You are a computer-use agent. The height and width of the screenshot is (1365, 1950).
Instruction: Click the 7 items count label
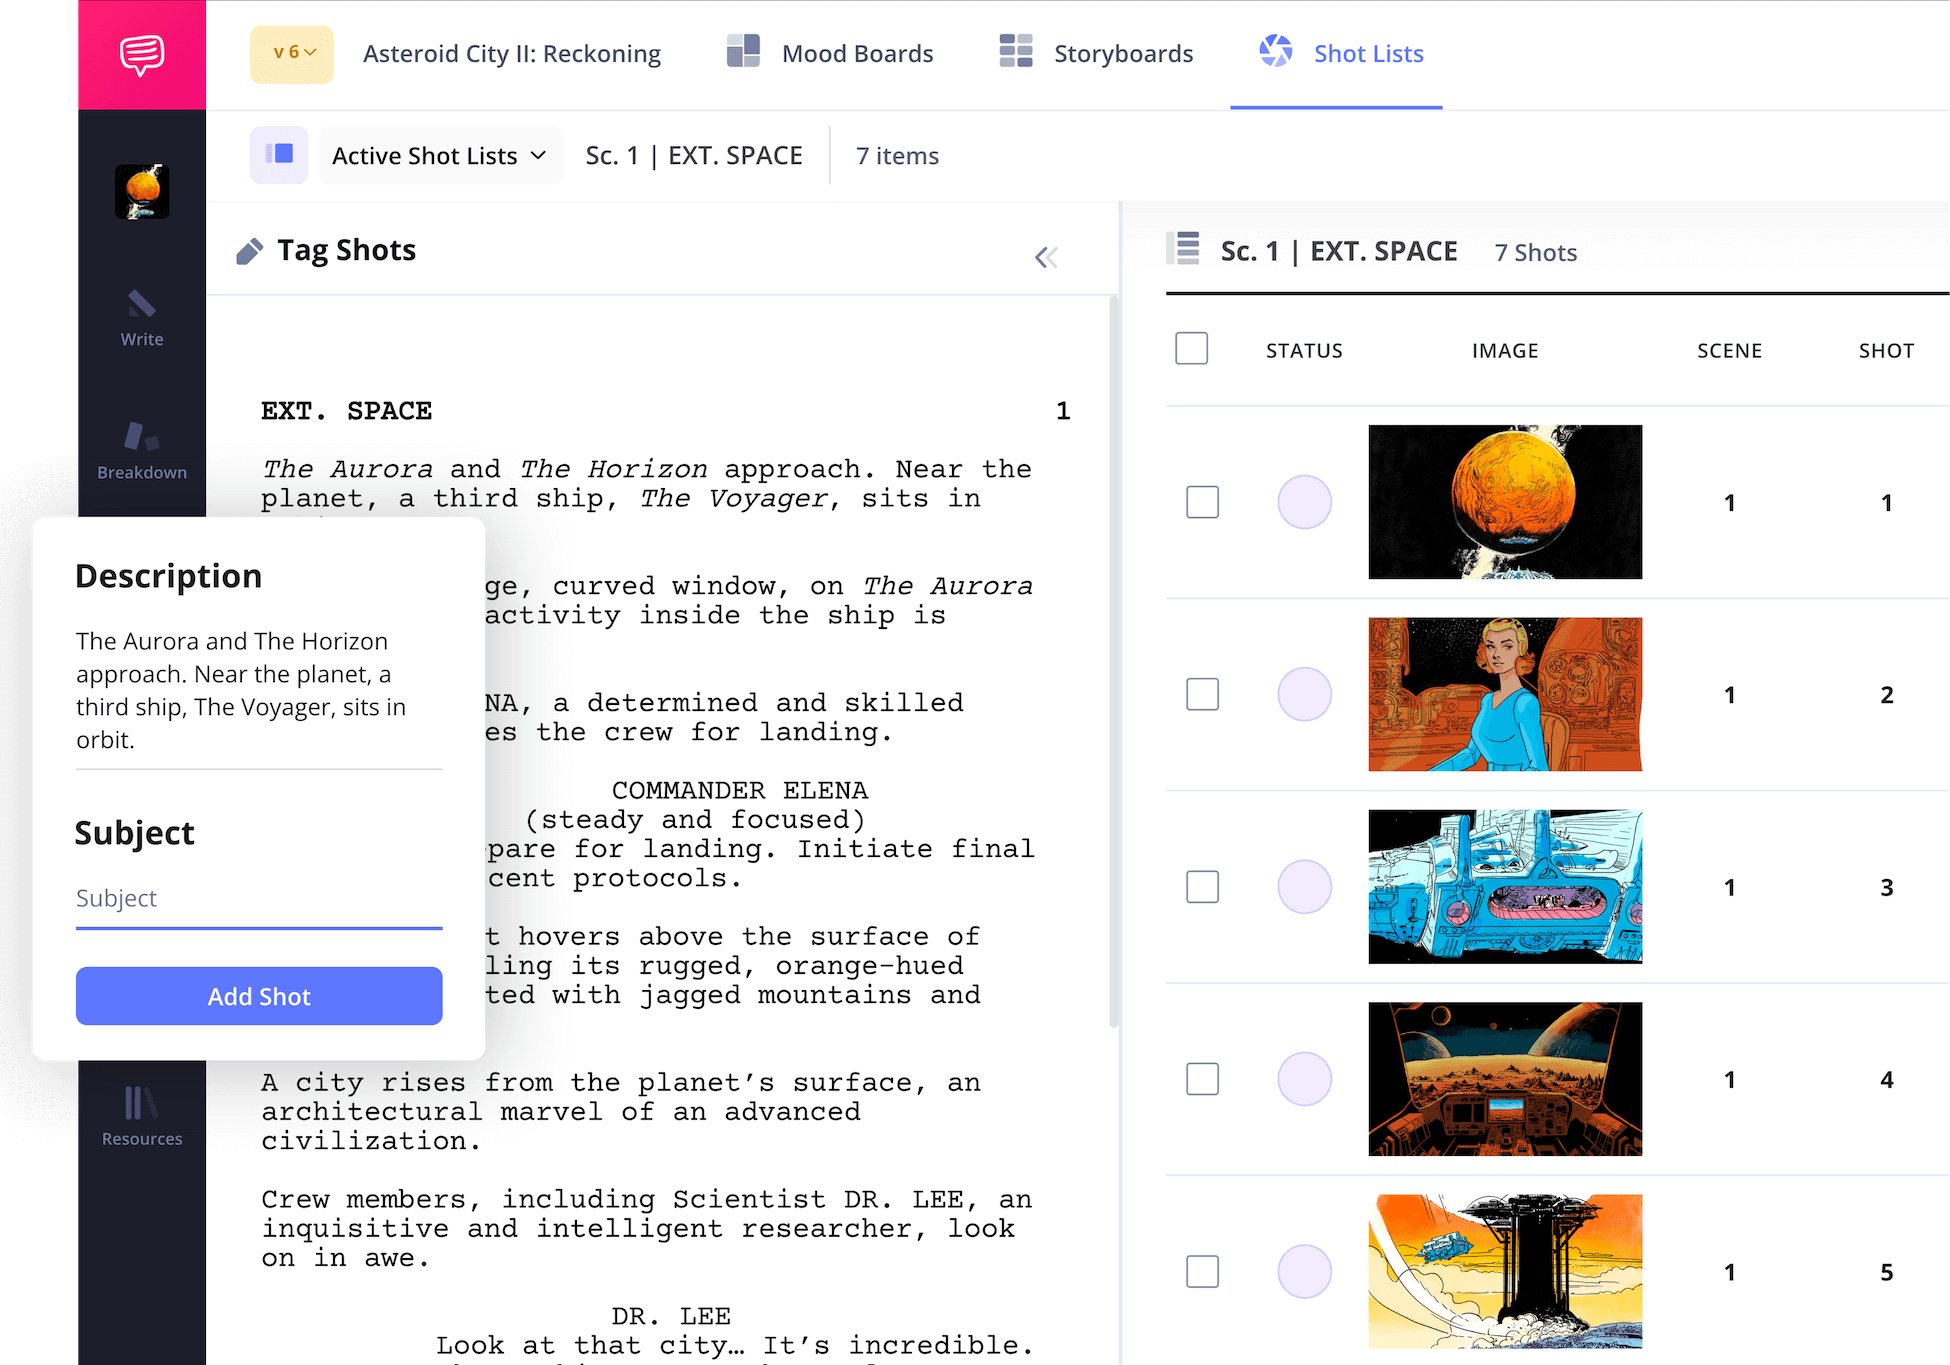click(897, 156)
